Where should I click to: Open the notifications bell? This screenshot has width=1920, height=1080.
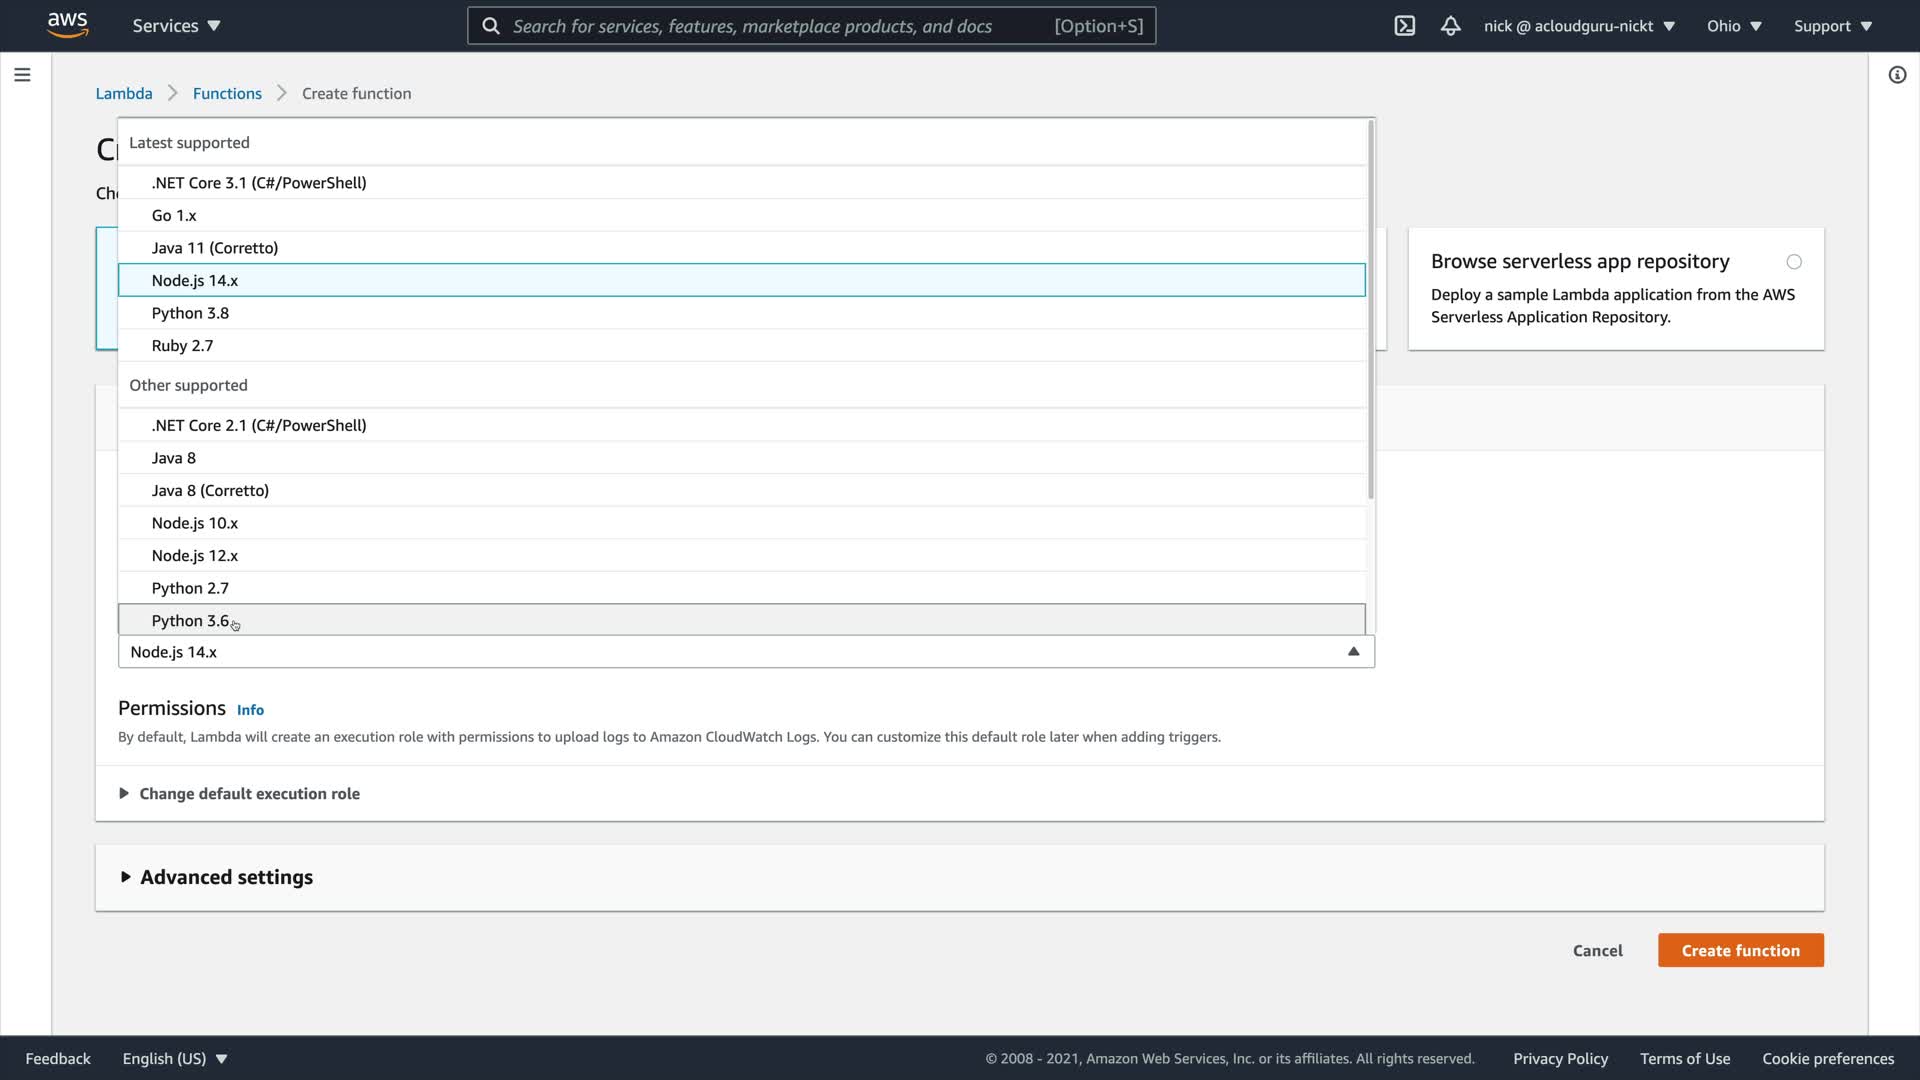(x=1450, y=26)
